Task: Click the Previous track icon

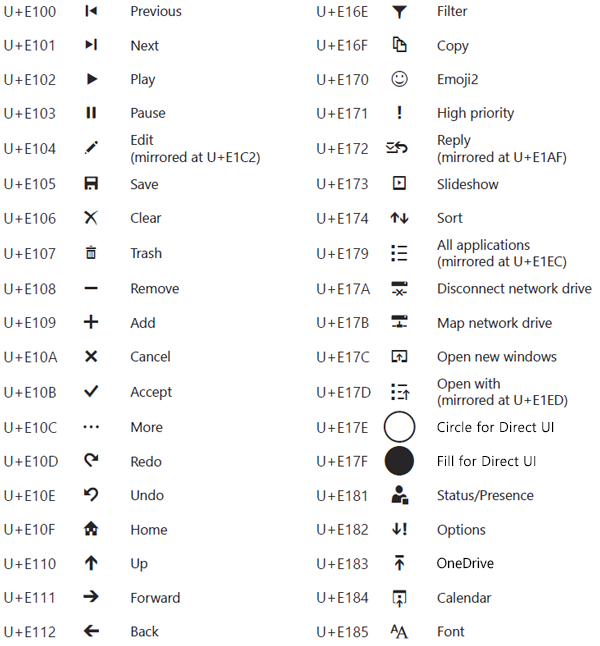Action: click(x=91, y=11)
